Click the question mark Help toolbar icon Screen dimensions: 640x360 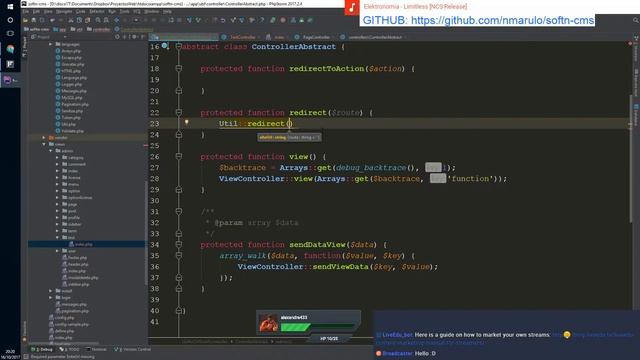pos(262,20)
